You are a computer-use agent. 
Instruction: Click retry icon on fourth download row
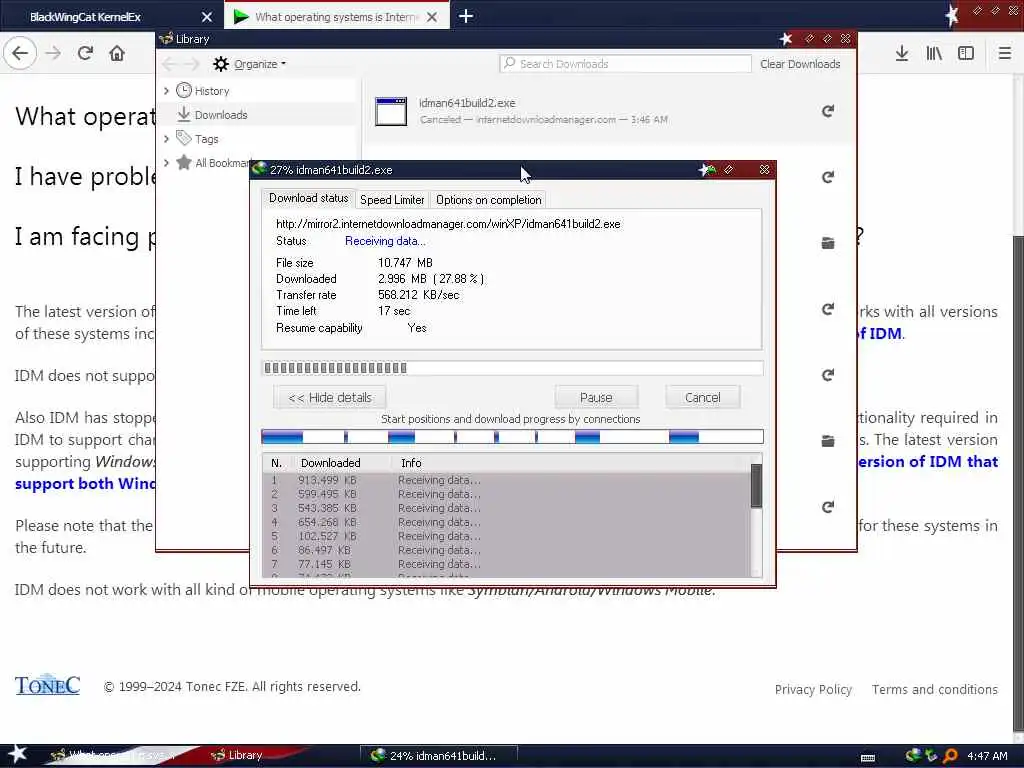[x=827, y=309]
